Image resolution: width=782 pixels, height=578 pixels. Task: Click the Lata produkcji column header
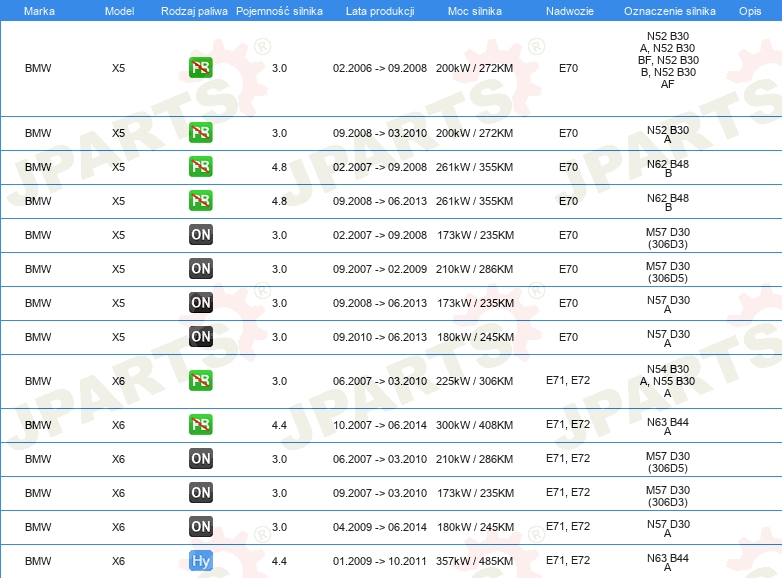(380, 11)
